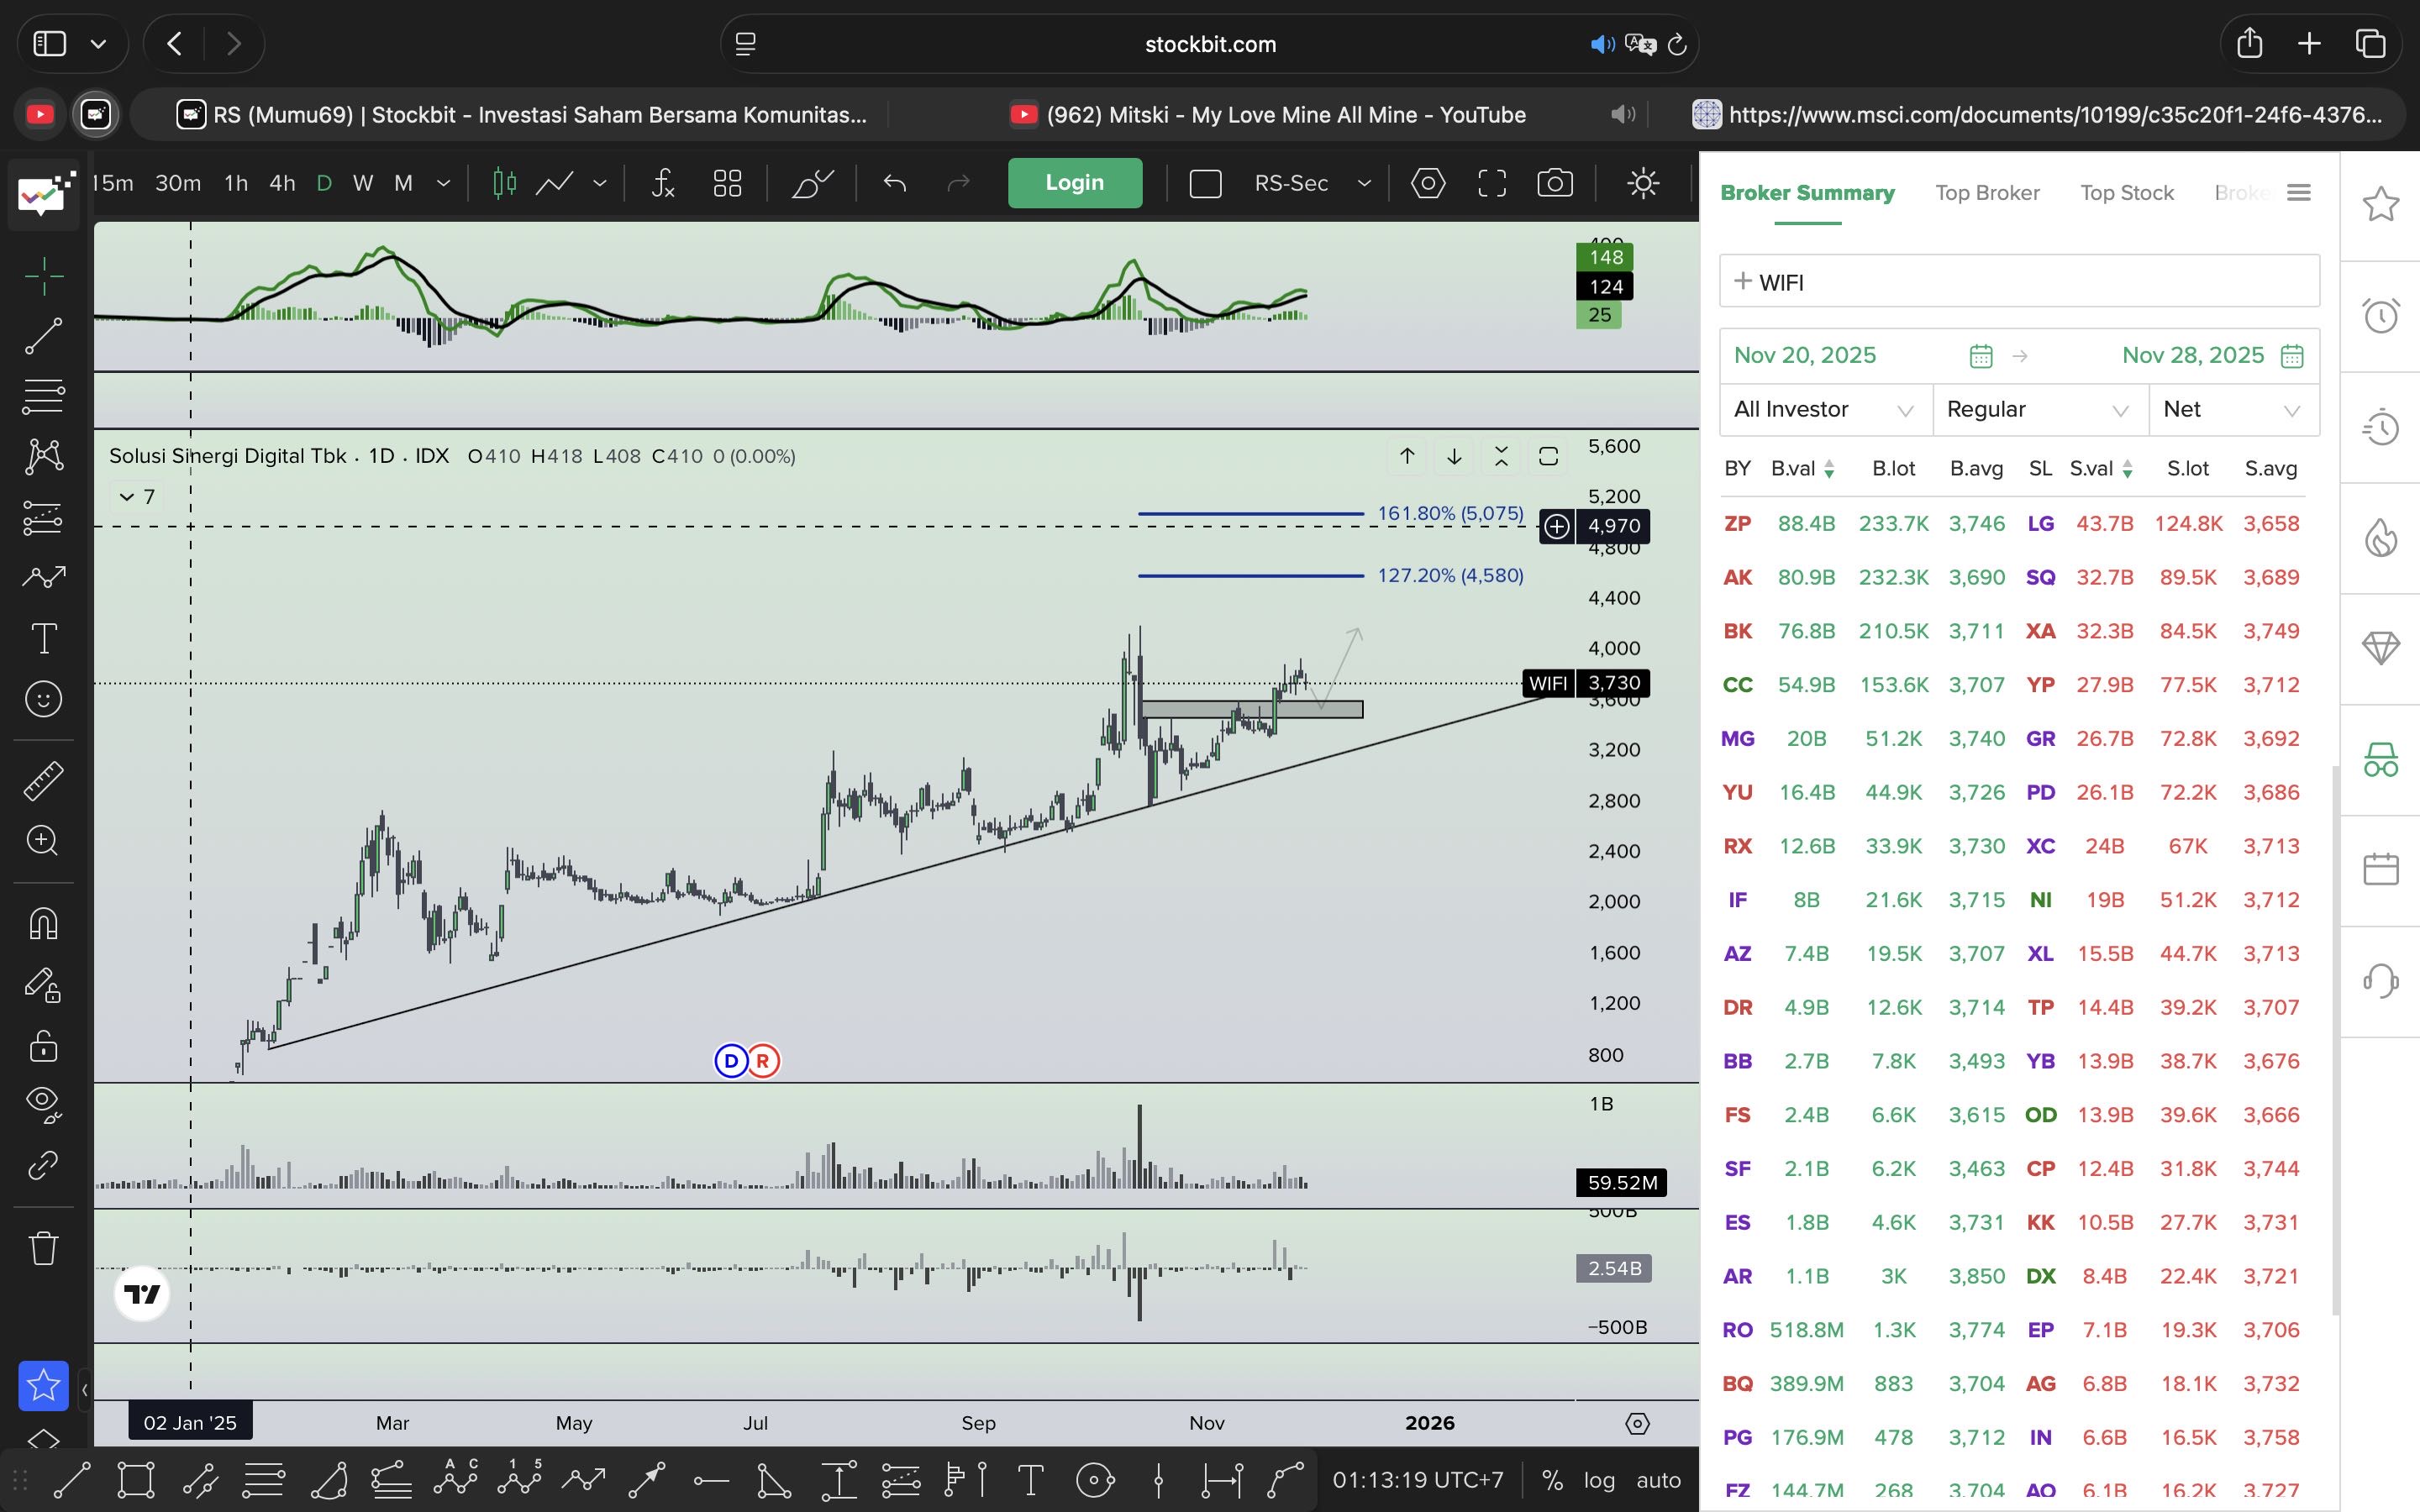Click the ruler measure tool

[43, 781]
